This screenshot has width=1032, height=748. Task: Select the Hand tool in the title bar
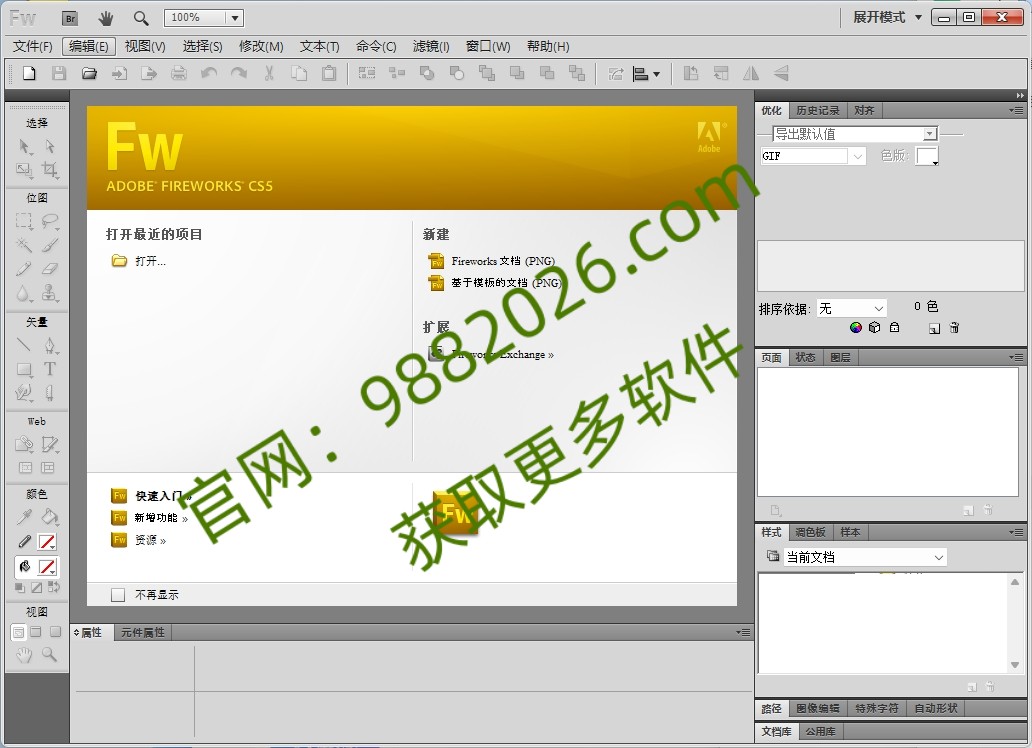click(105, 18)
